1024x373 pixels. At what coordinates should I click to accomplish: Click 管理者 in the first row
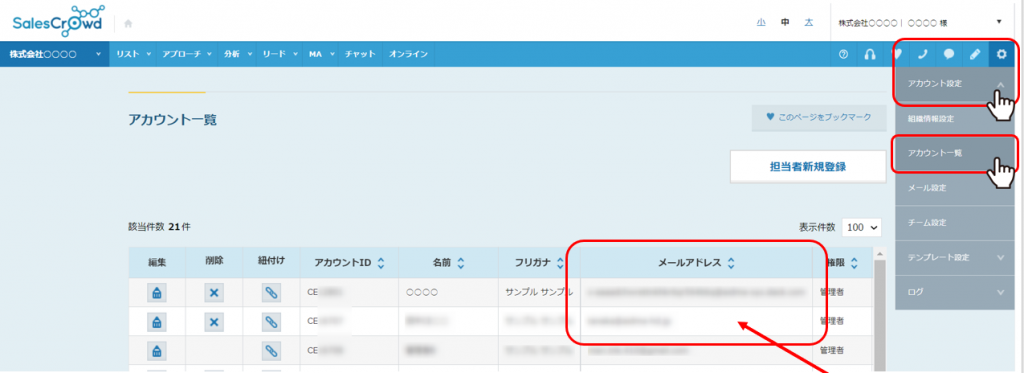831,293
